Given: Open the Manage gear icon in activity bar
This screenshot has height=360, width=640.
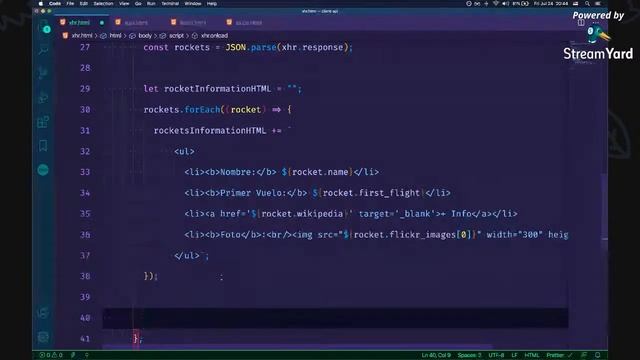Looking at the screenshot, I should [x=43, y=337].
